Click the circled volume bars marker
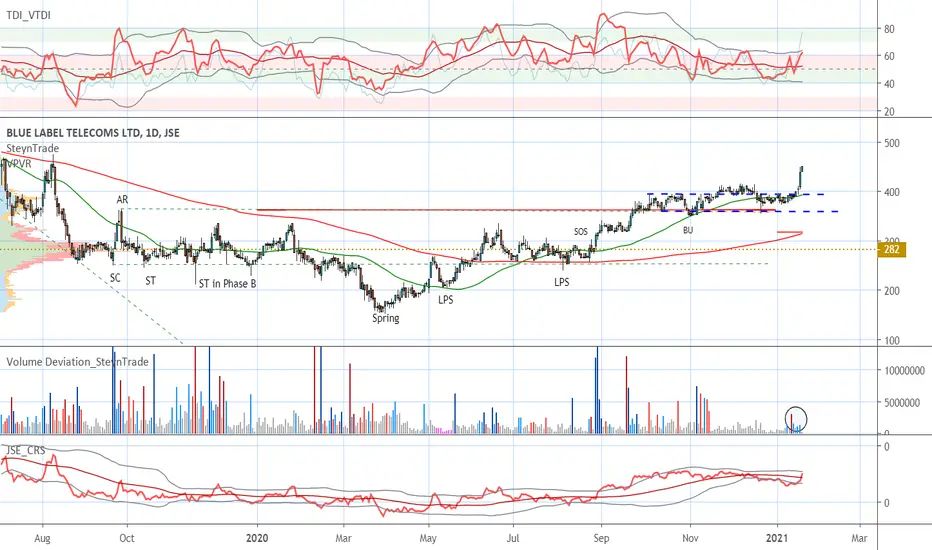 796,420
